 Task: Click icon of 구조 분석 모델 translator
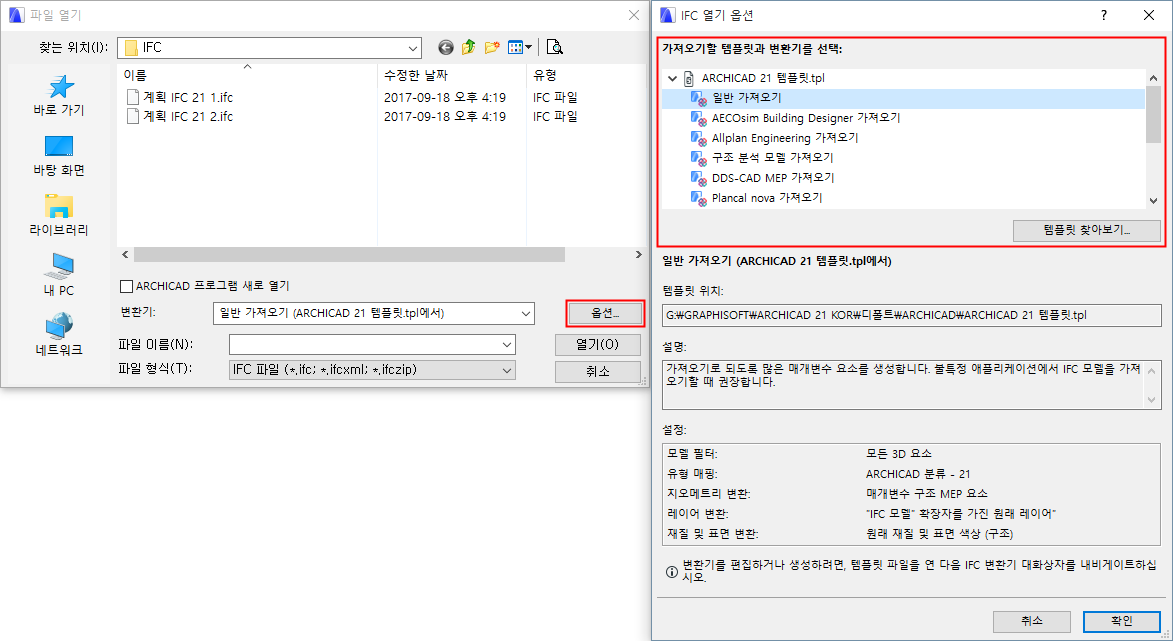(x=699, y=158)
